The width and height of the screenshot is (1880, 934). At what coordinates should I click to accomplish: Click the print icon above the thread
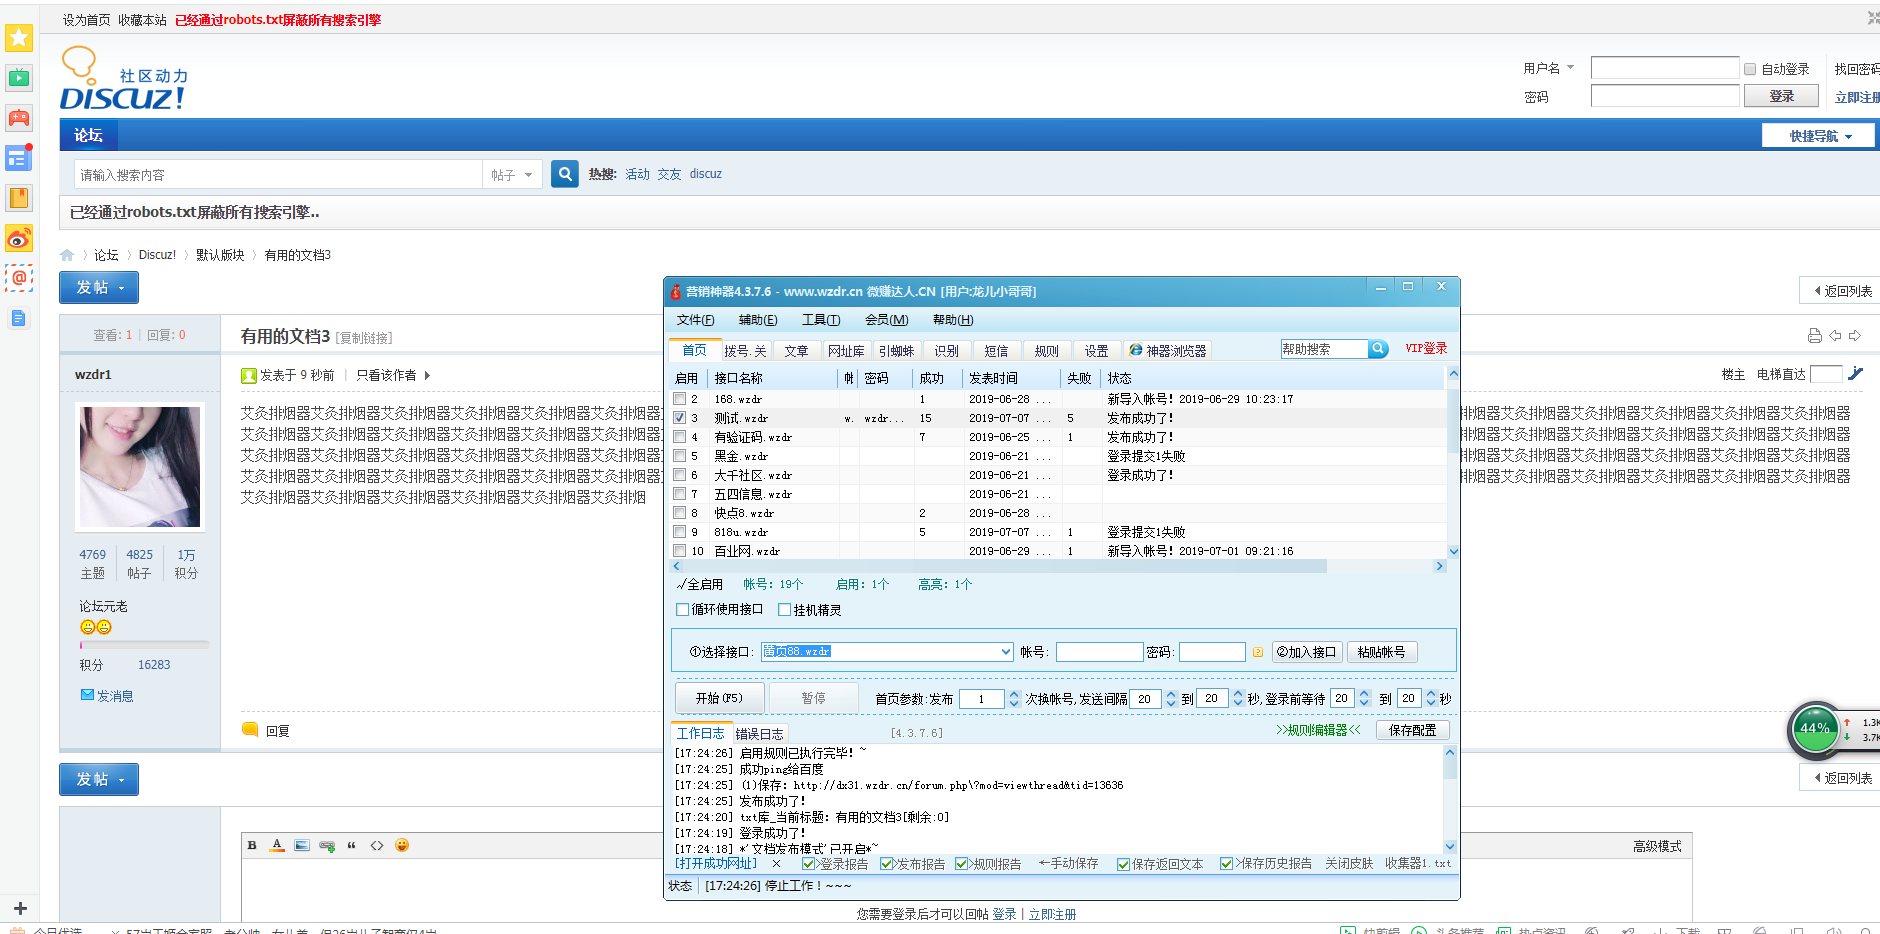pyautogui.click(x=1814, y=335)
